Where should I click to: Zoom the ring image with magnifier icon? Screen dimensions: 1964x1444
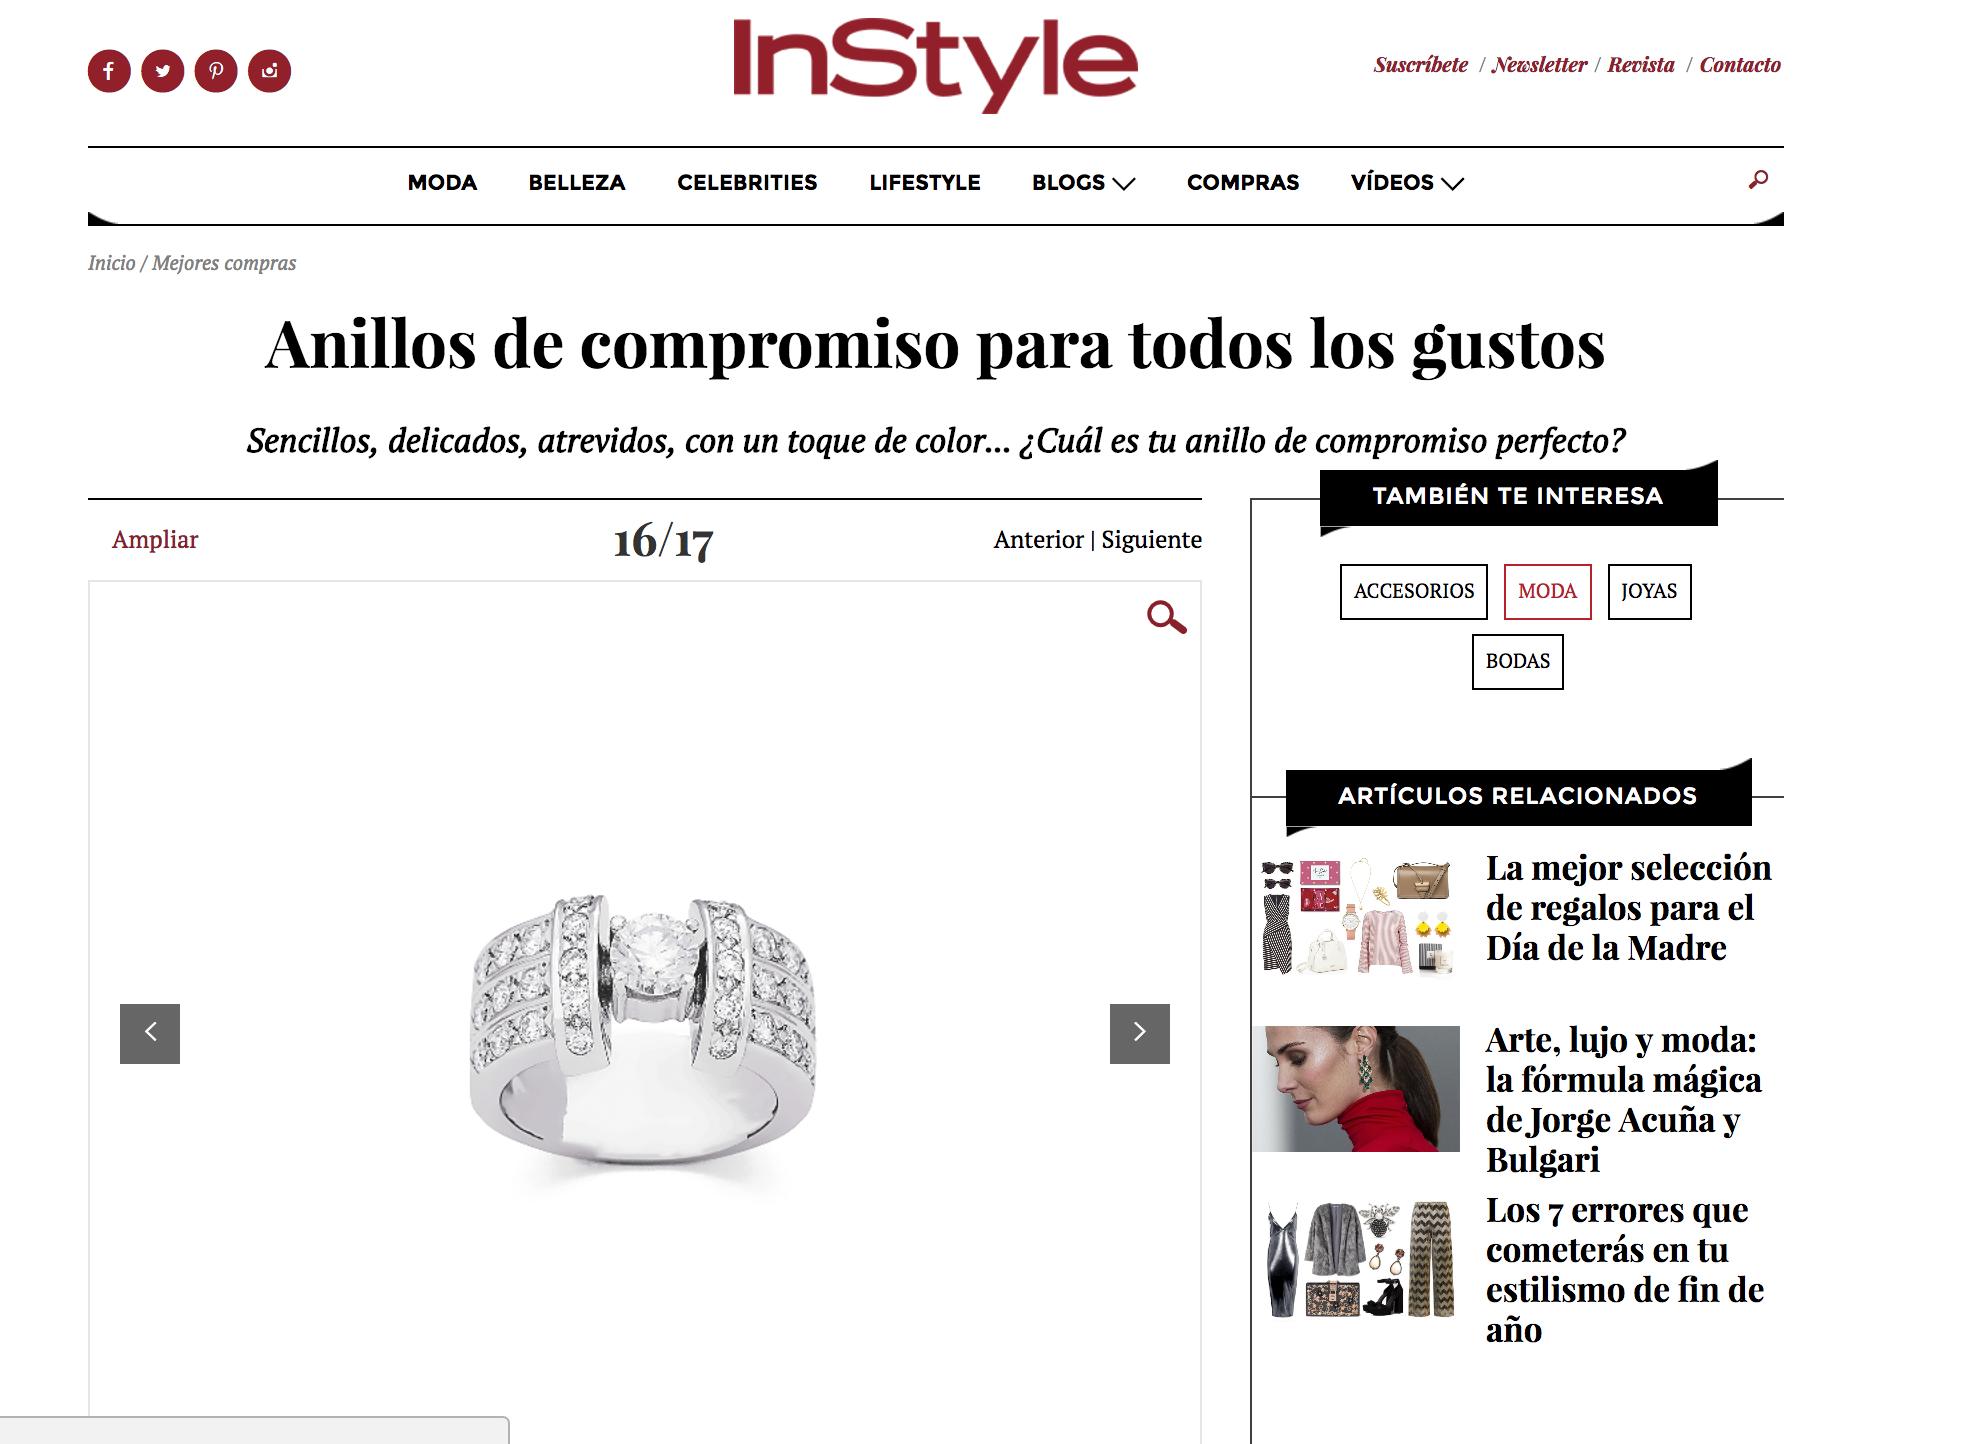coord(1166,617)
